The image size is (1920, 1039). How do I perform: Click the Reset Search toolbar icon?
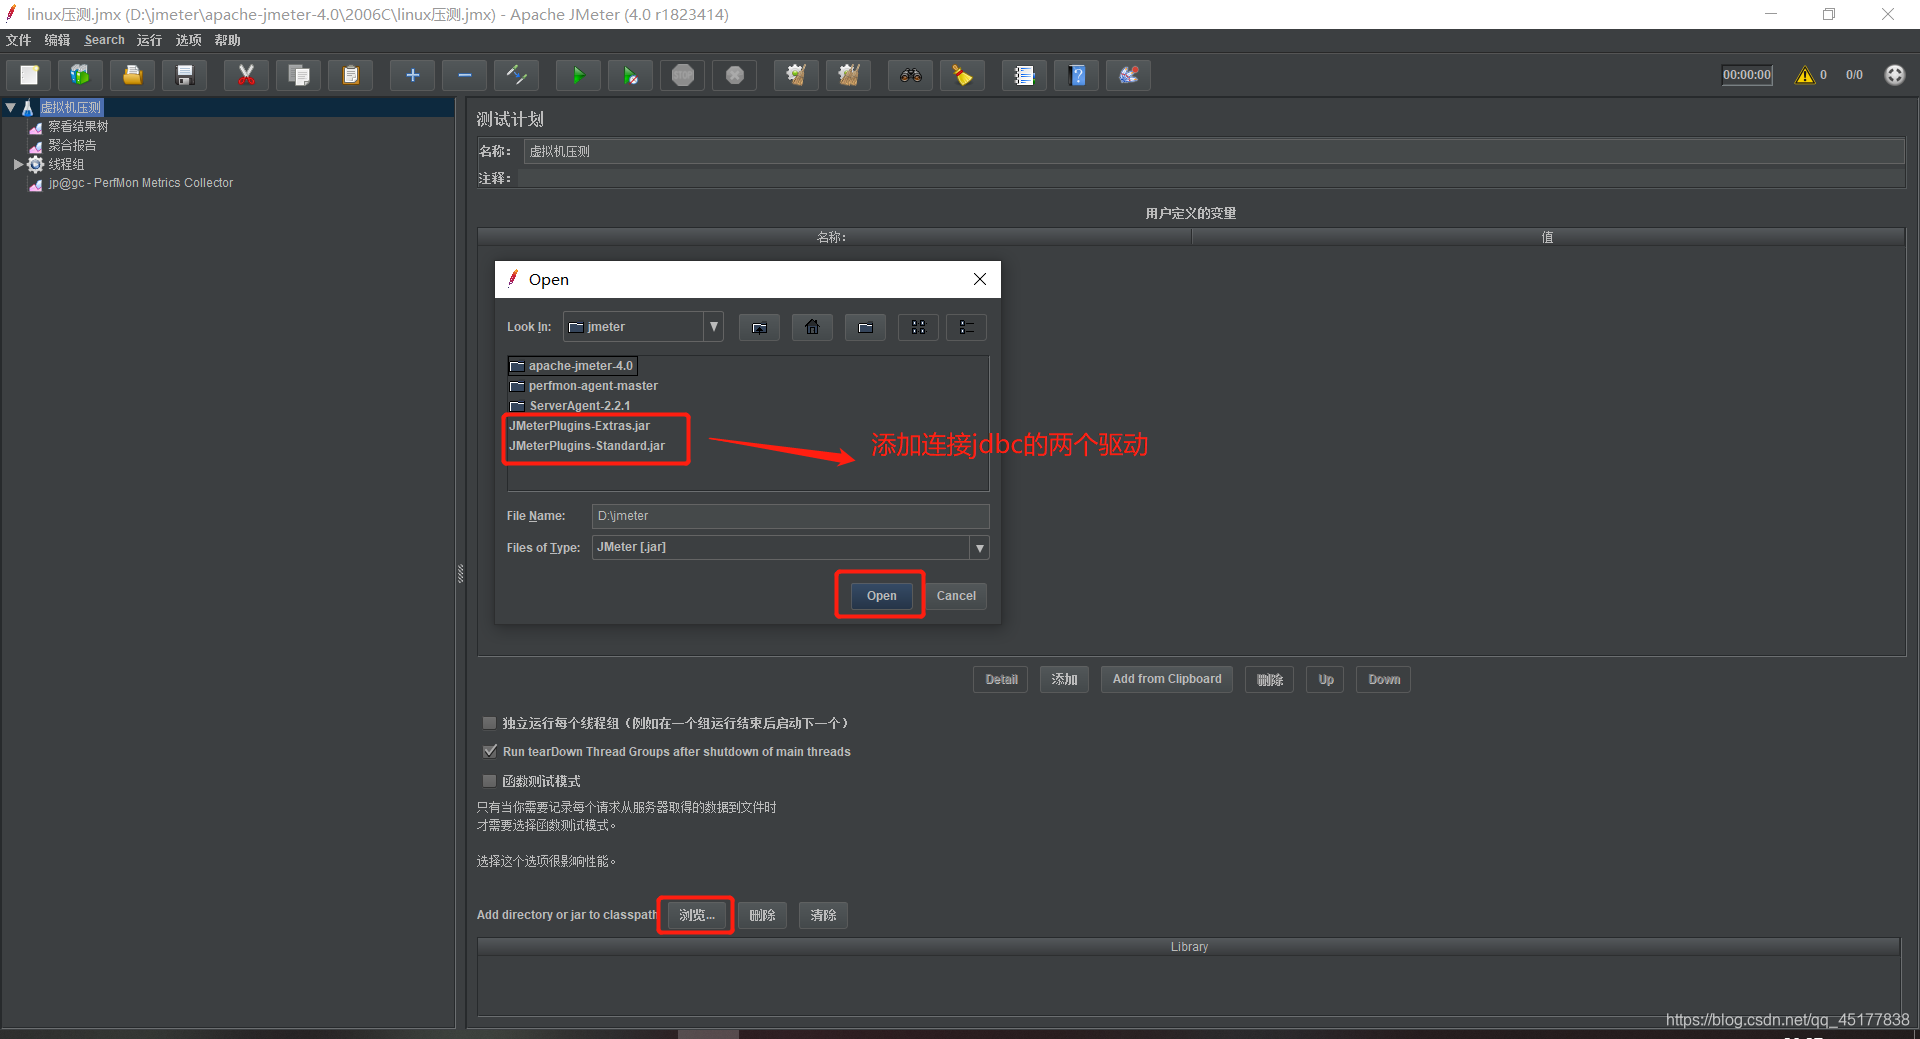click(x=962, y=75)
